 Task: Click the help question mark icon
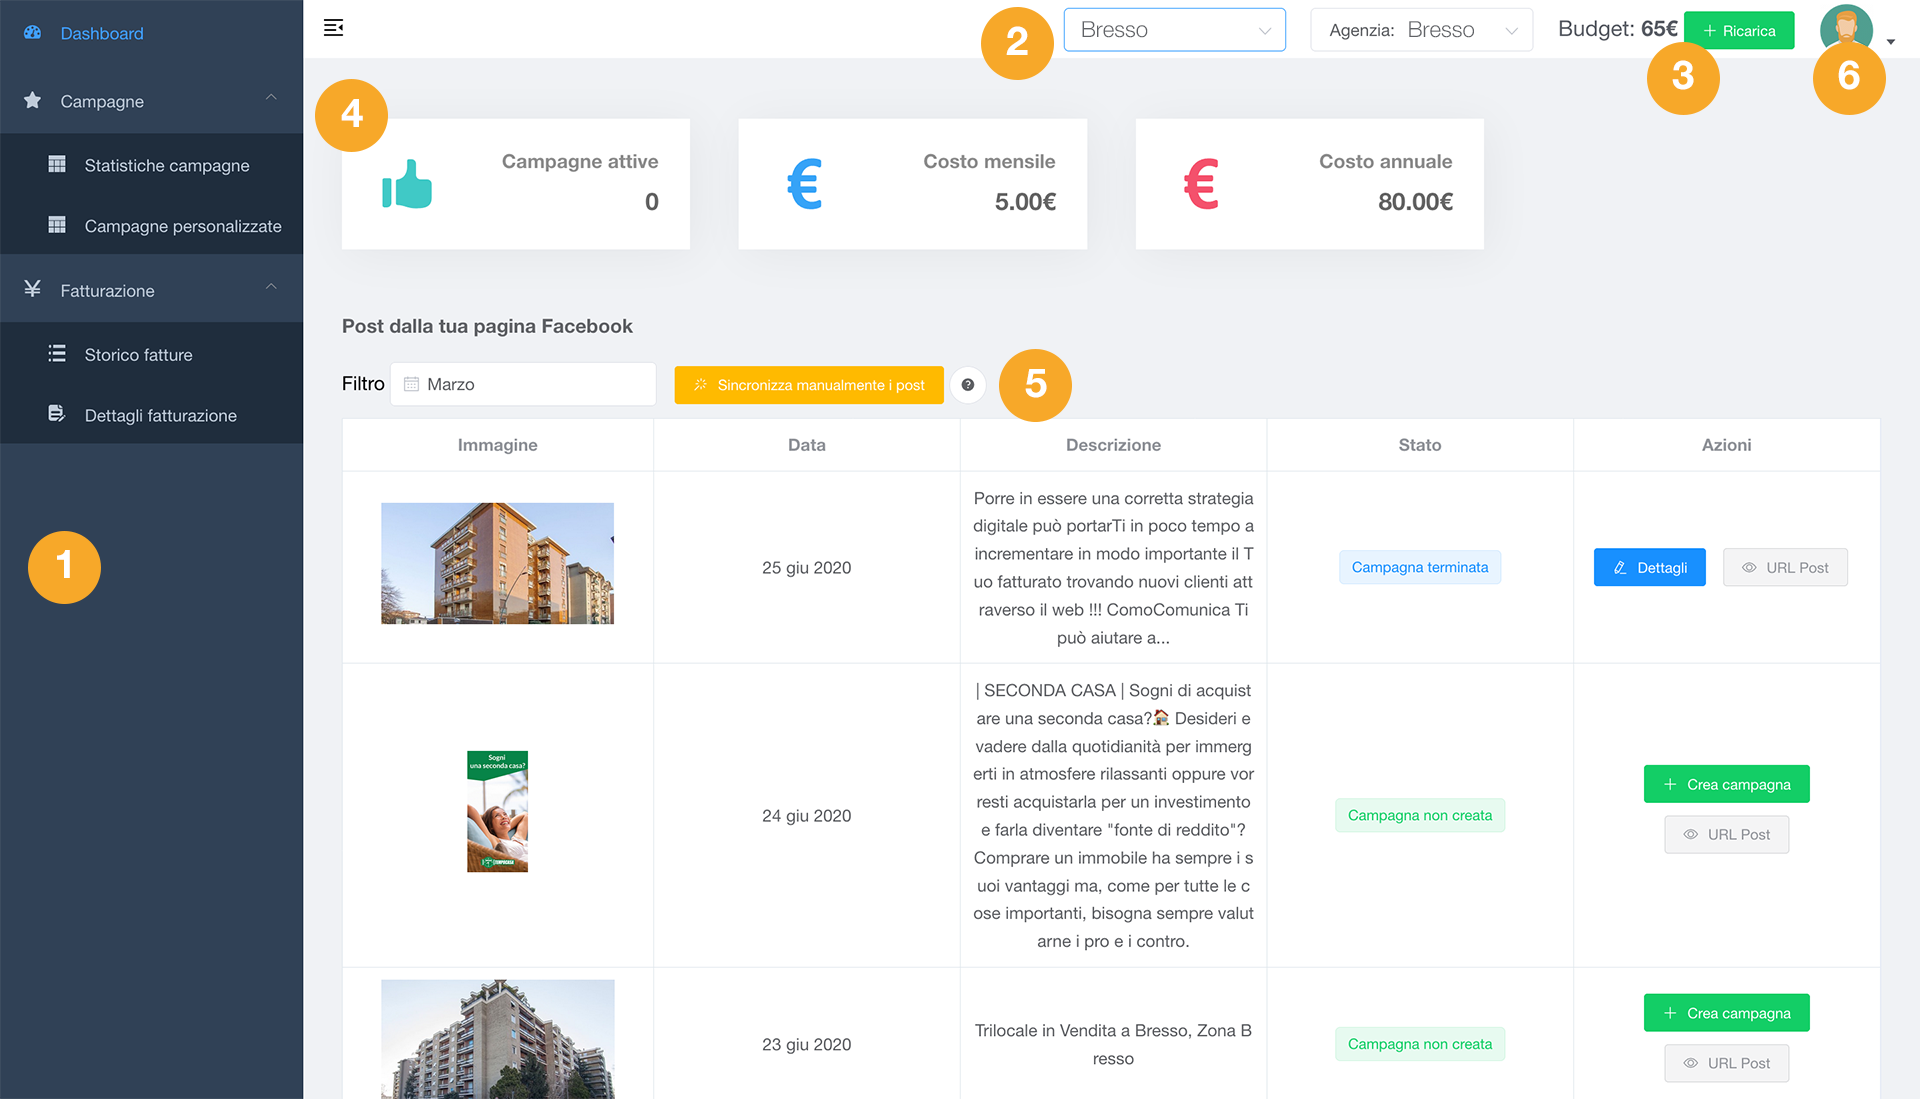coord(967,385)
